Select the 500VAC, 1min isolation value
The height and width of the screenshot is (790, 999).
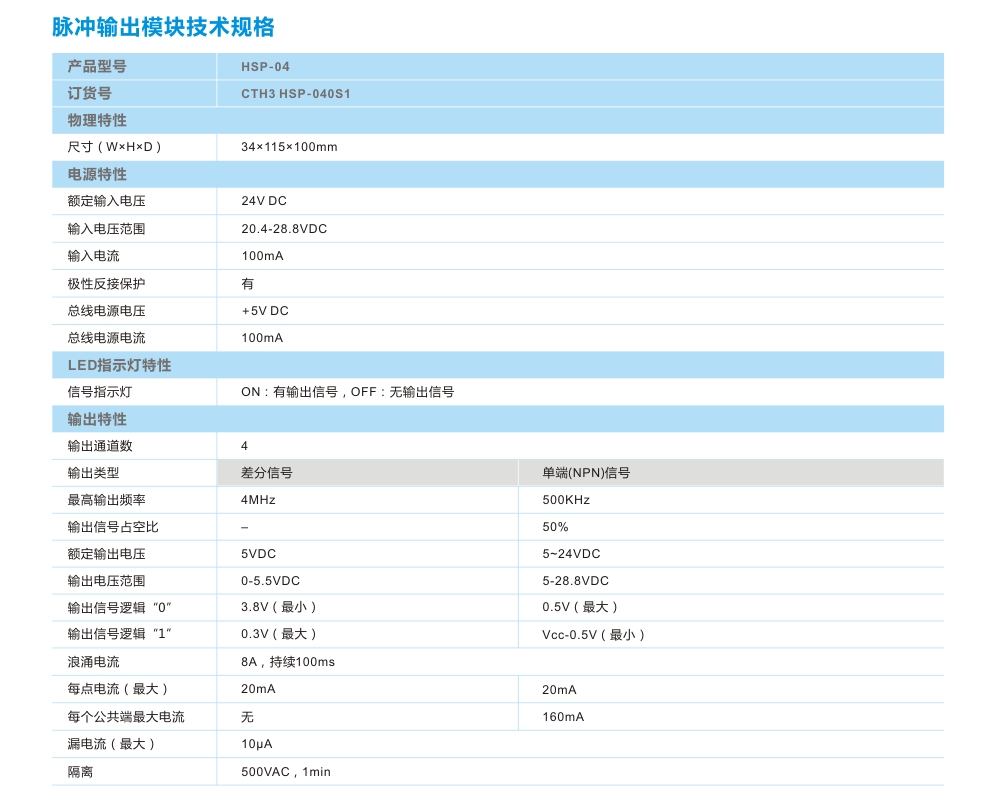tap(286, 772)
